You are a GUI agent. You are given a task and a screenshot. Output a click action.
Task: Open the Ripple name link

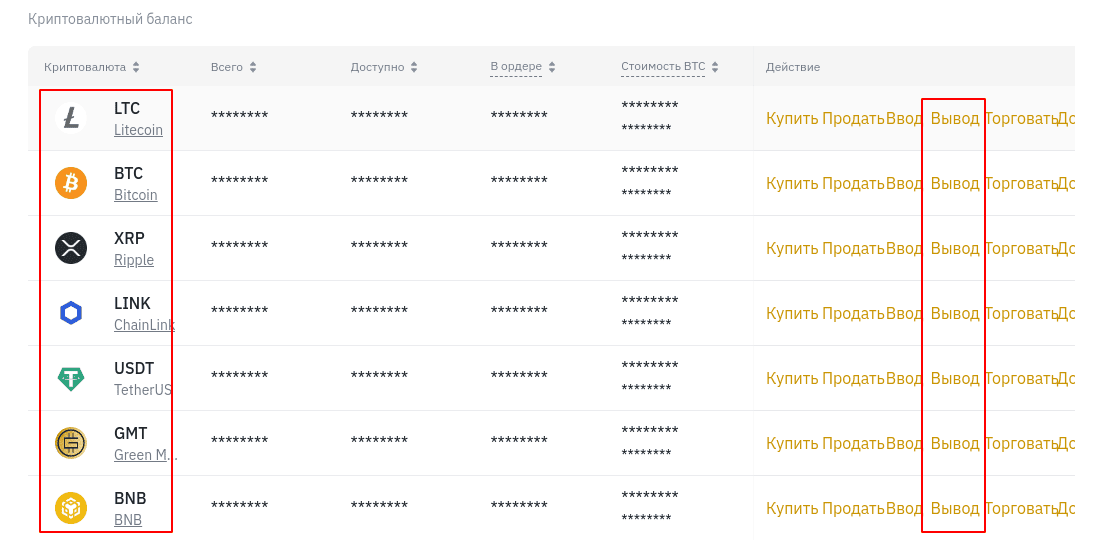click(x=134, y=260)
